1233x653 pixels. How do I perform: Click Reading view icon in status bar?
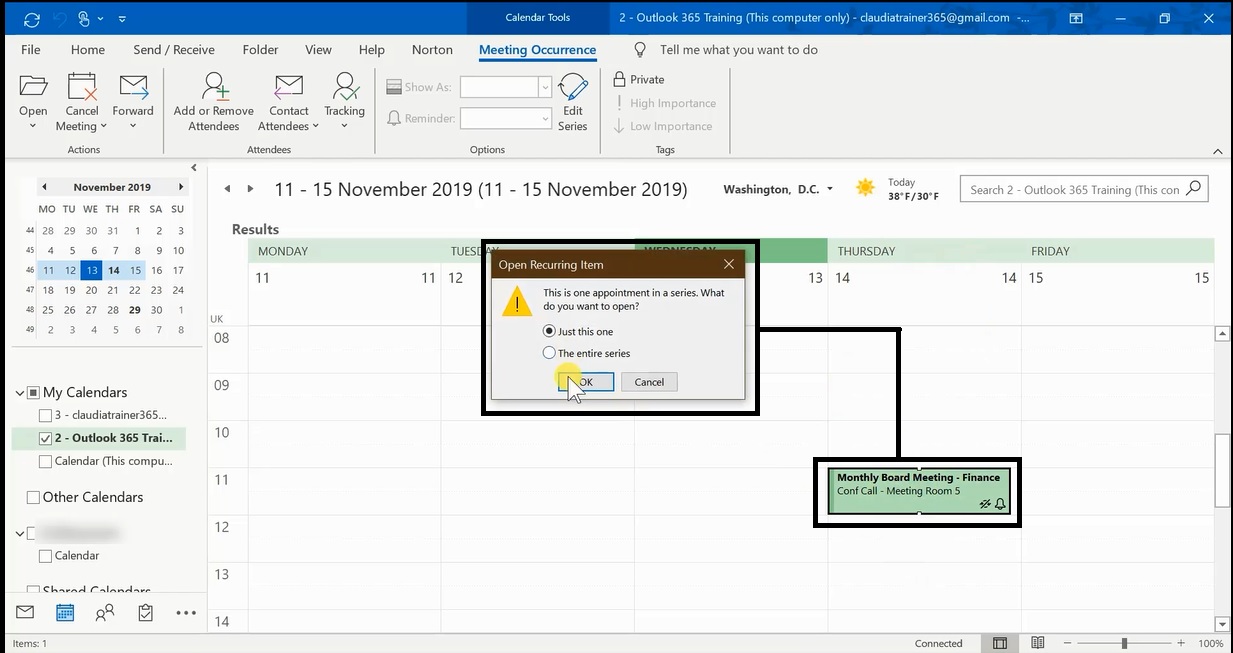1038,643
